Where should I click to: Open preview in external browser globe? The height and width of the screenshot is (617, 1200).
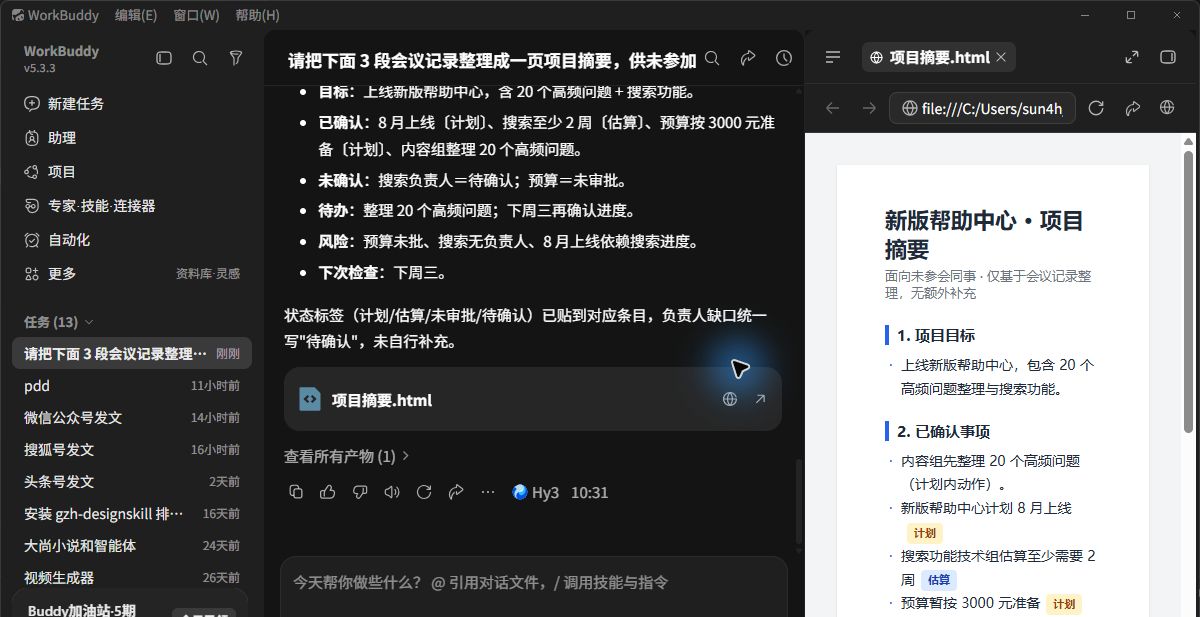tap(1167, 108)
